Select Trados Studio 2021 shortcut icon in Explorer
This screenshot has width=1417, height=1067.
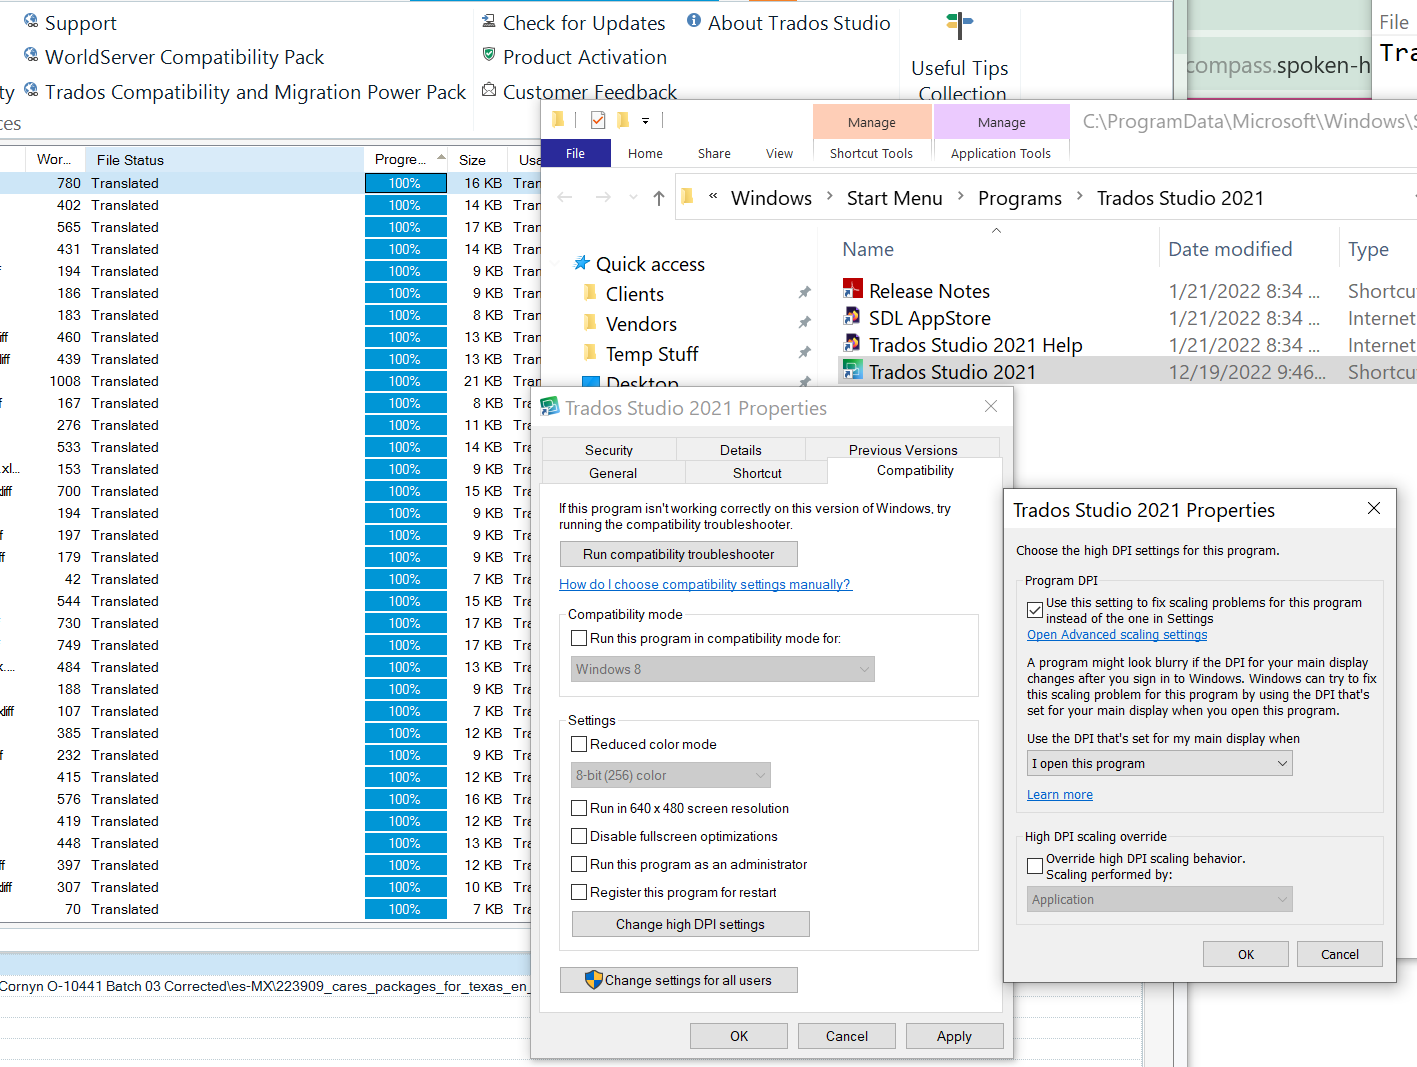pyautogui.click(x=853, y=370)
